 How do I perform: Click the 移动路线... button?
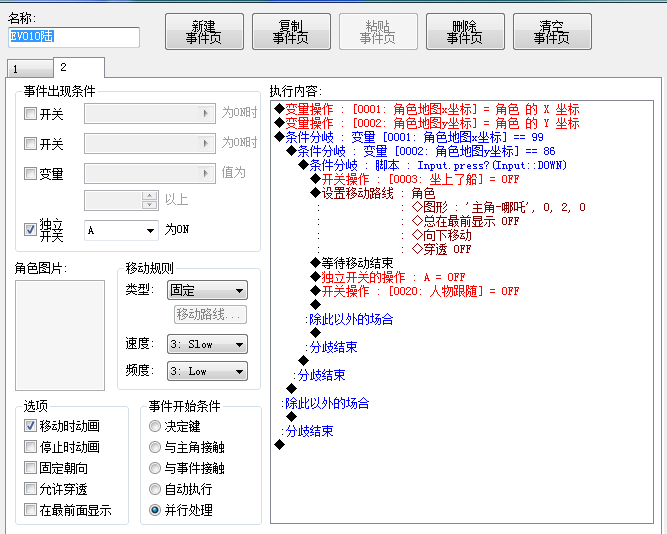[x=210, y=314]
